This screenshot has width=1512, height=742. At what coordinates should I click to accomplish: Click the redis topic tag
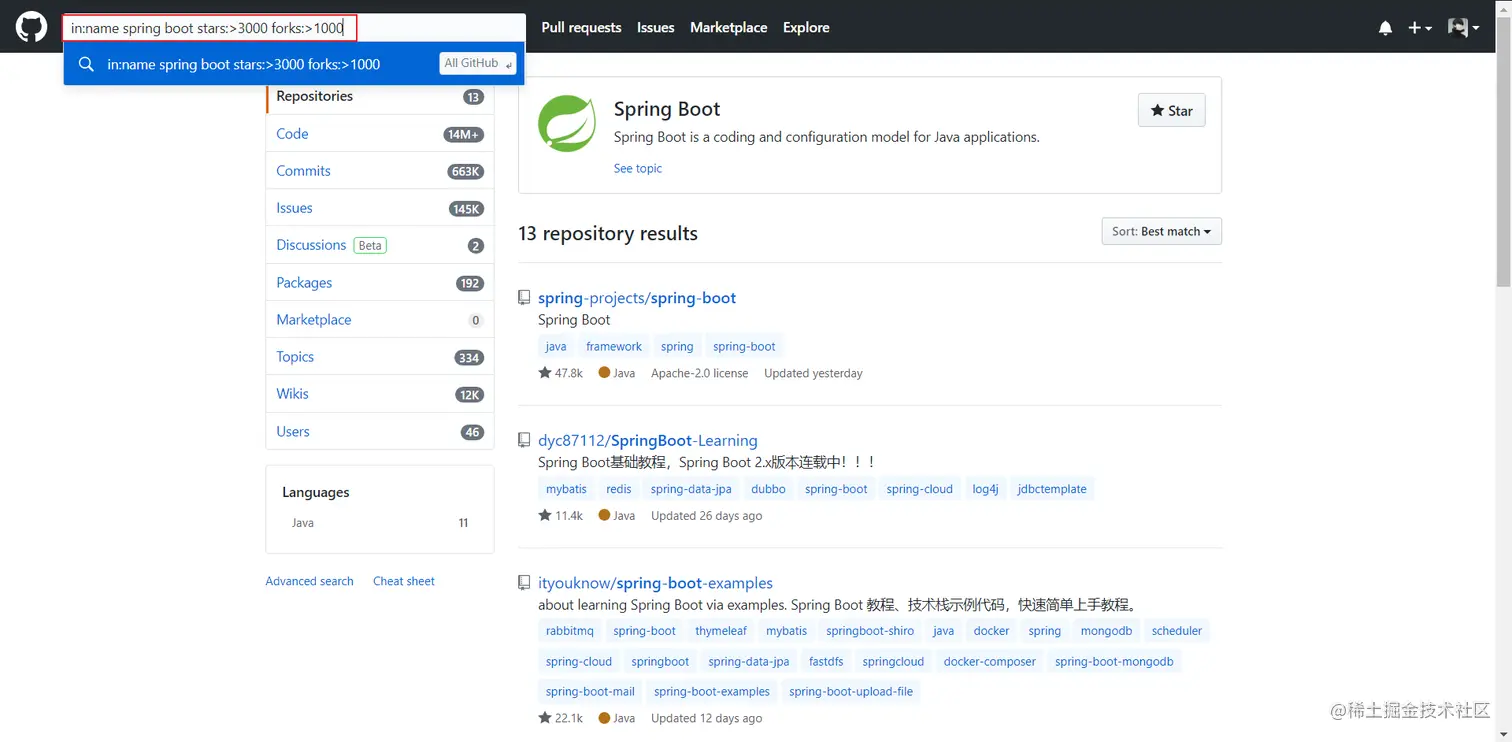[619, 489]
